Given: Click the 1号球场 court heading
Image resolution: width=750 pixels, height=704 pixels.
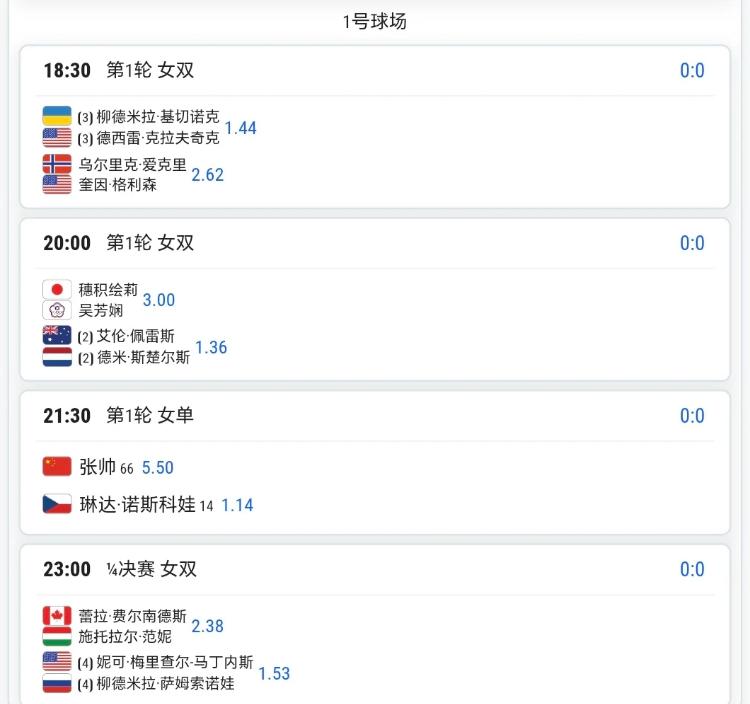Looking at the screenshot, I should click(375, 22).
